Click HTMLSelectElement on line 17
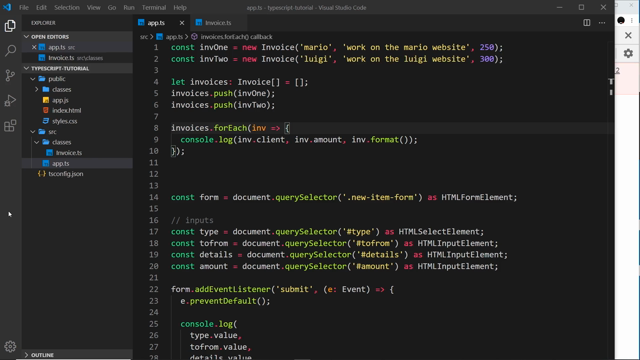This screenshot has width=640, height=360. click(x=439, y=232)
